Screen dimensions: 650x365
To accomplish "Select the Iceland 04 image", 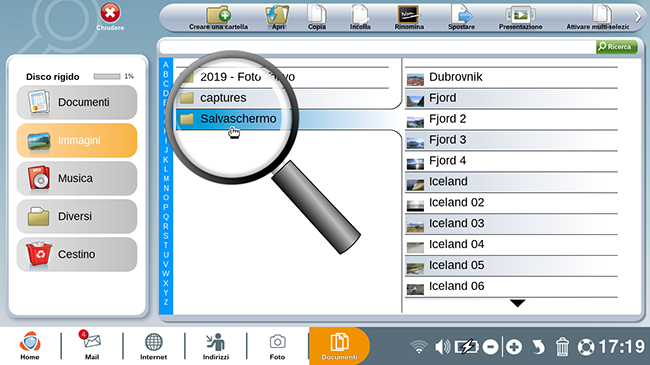I will (511, 244).
